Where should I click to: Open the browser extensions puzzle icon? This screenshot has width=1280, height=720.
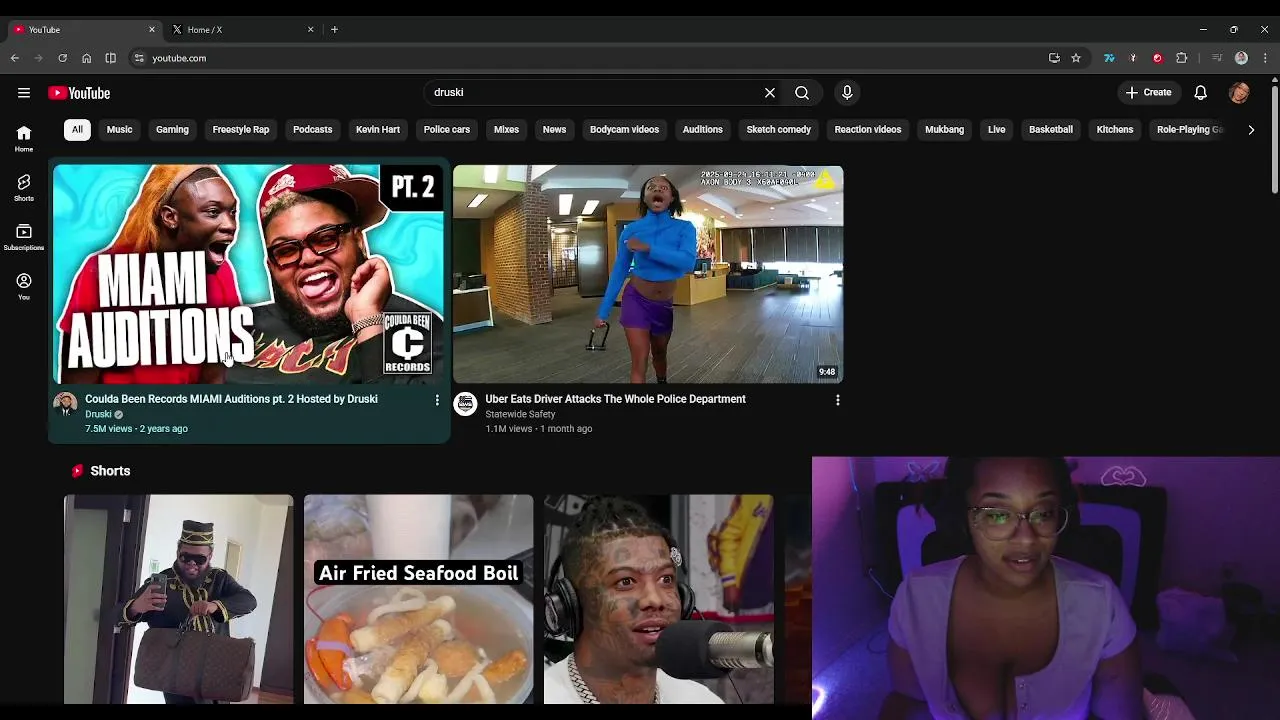point(1182,58)
